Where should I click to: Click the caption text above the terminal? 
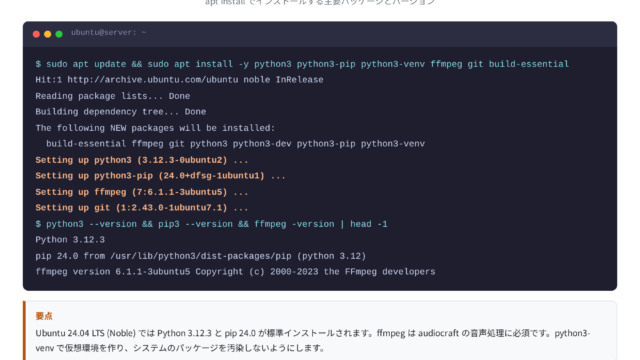[320, 2]
